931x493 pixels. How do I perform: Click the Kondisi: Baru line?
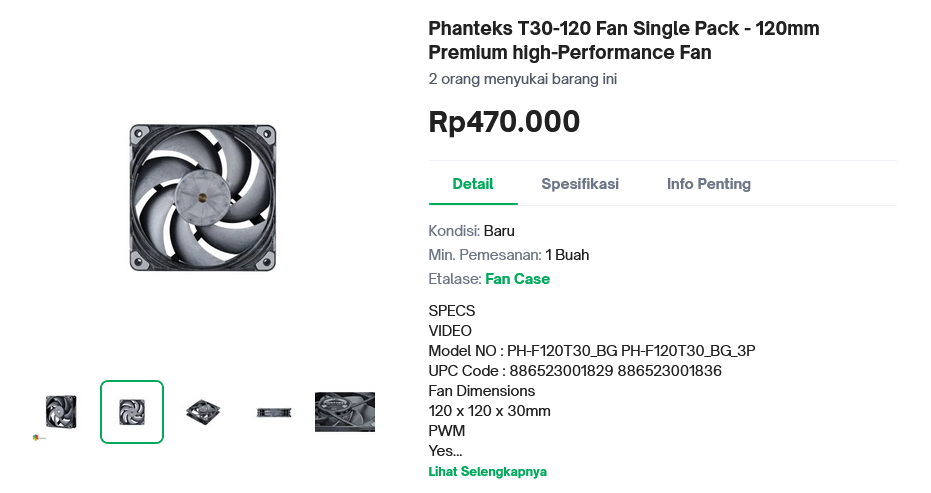click(472, 231)
